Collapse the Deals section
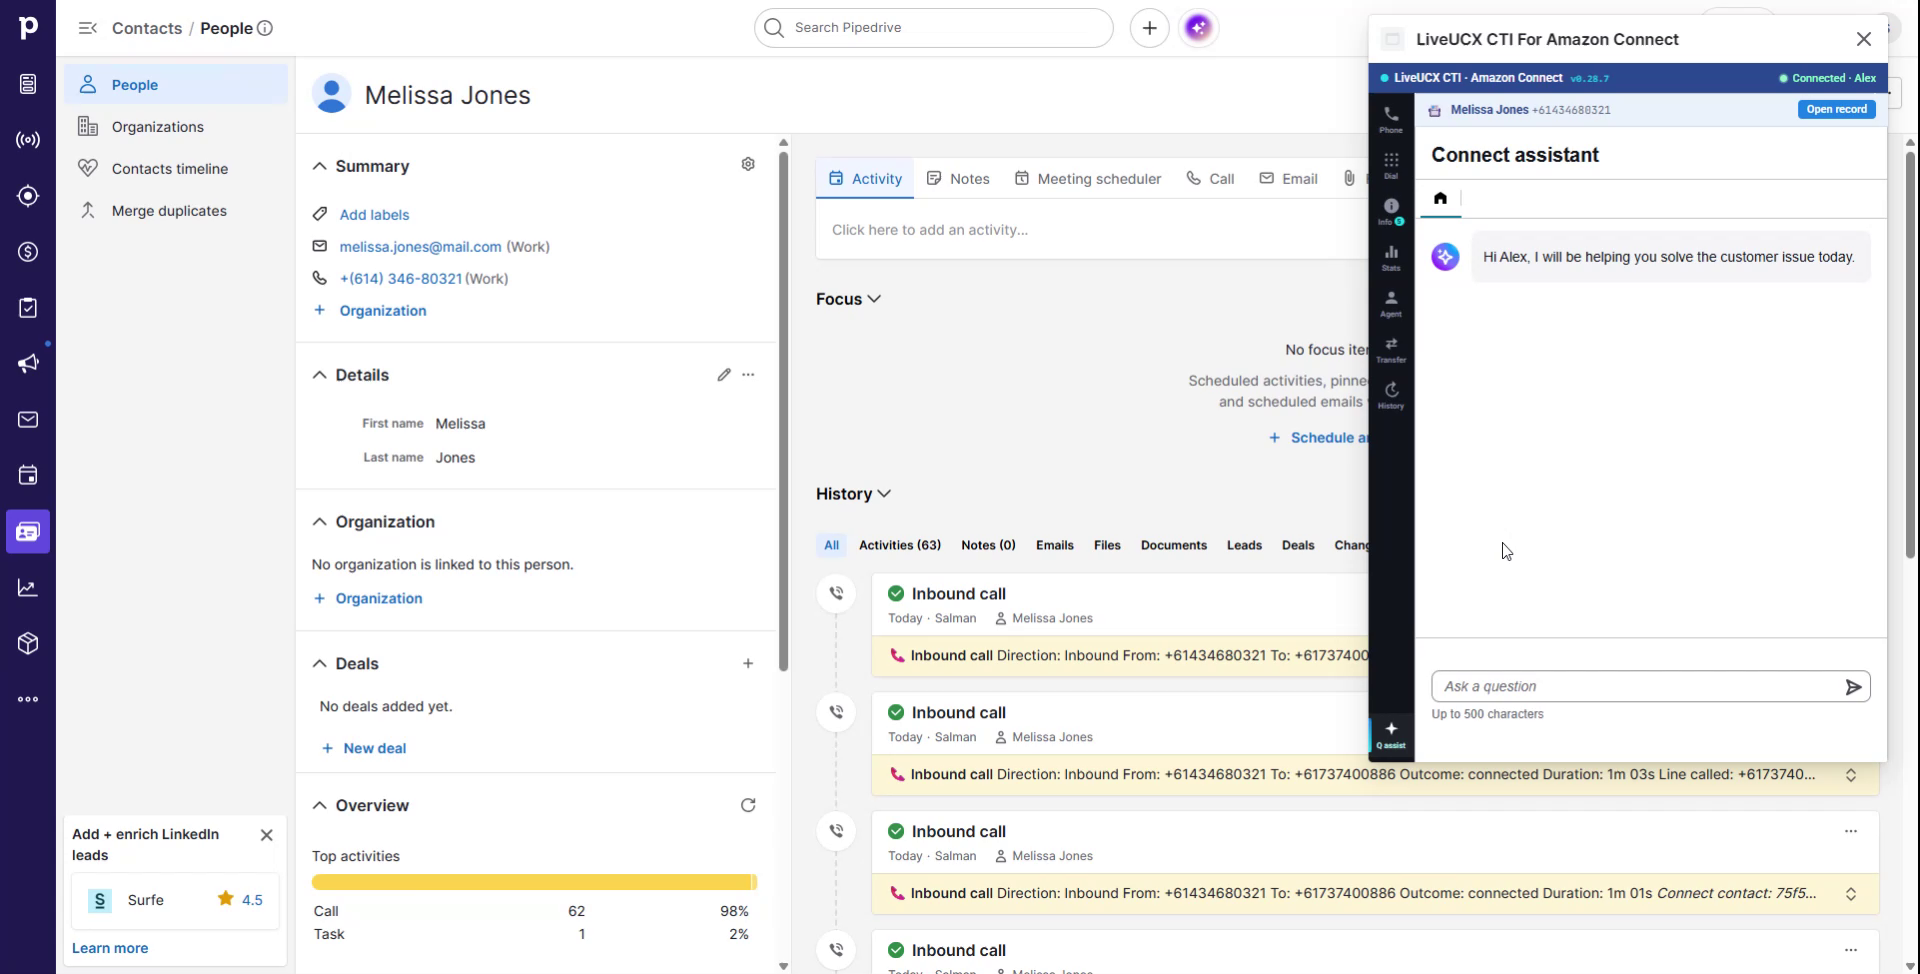Image resolution: width=1920 pixels, height=974 pixels. [x=319, y=664]
